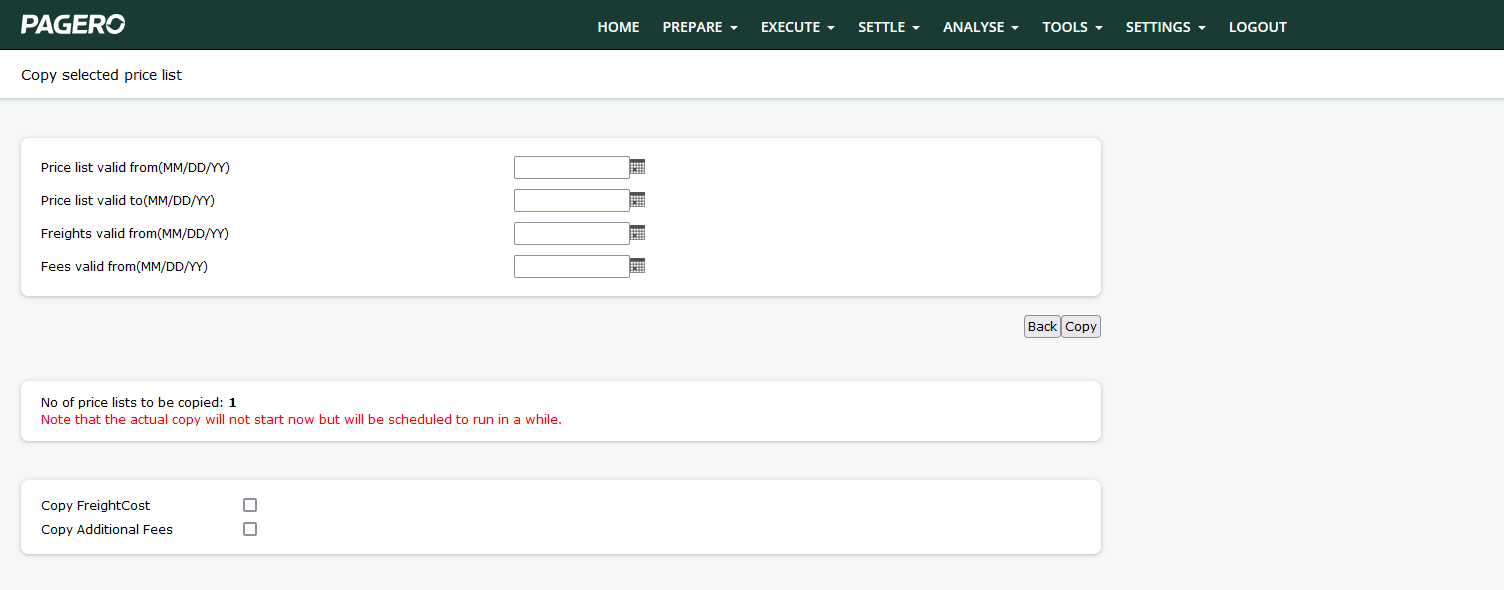Go to the Home page

pos(618,27)
